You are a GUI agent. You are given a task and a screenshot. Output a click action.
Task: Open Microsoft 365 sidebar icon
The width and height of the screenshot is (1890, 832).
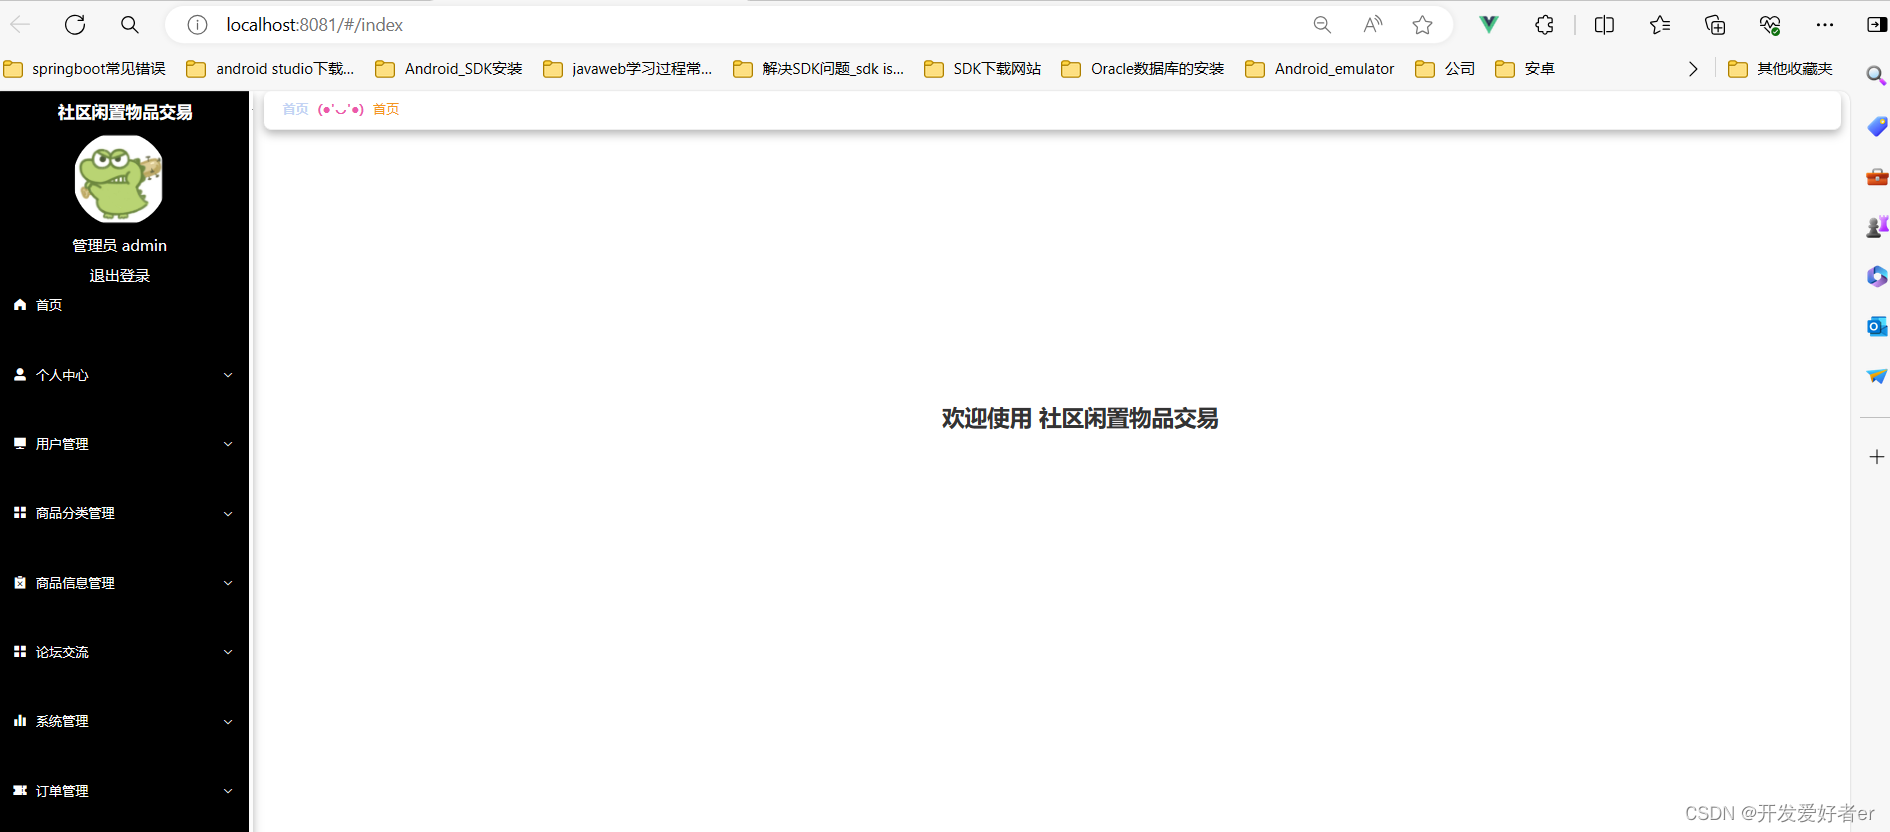pos(1877,276)
